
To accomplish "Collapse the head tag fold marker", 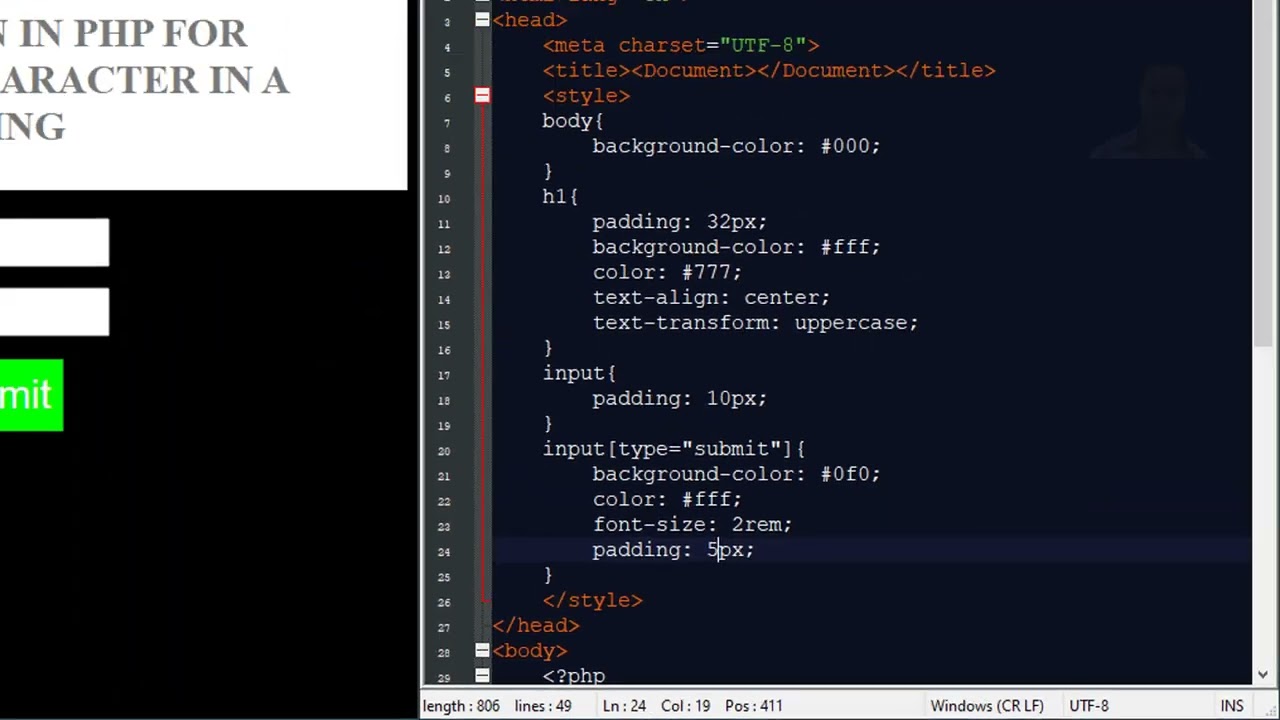I will [x=482, y=20].
